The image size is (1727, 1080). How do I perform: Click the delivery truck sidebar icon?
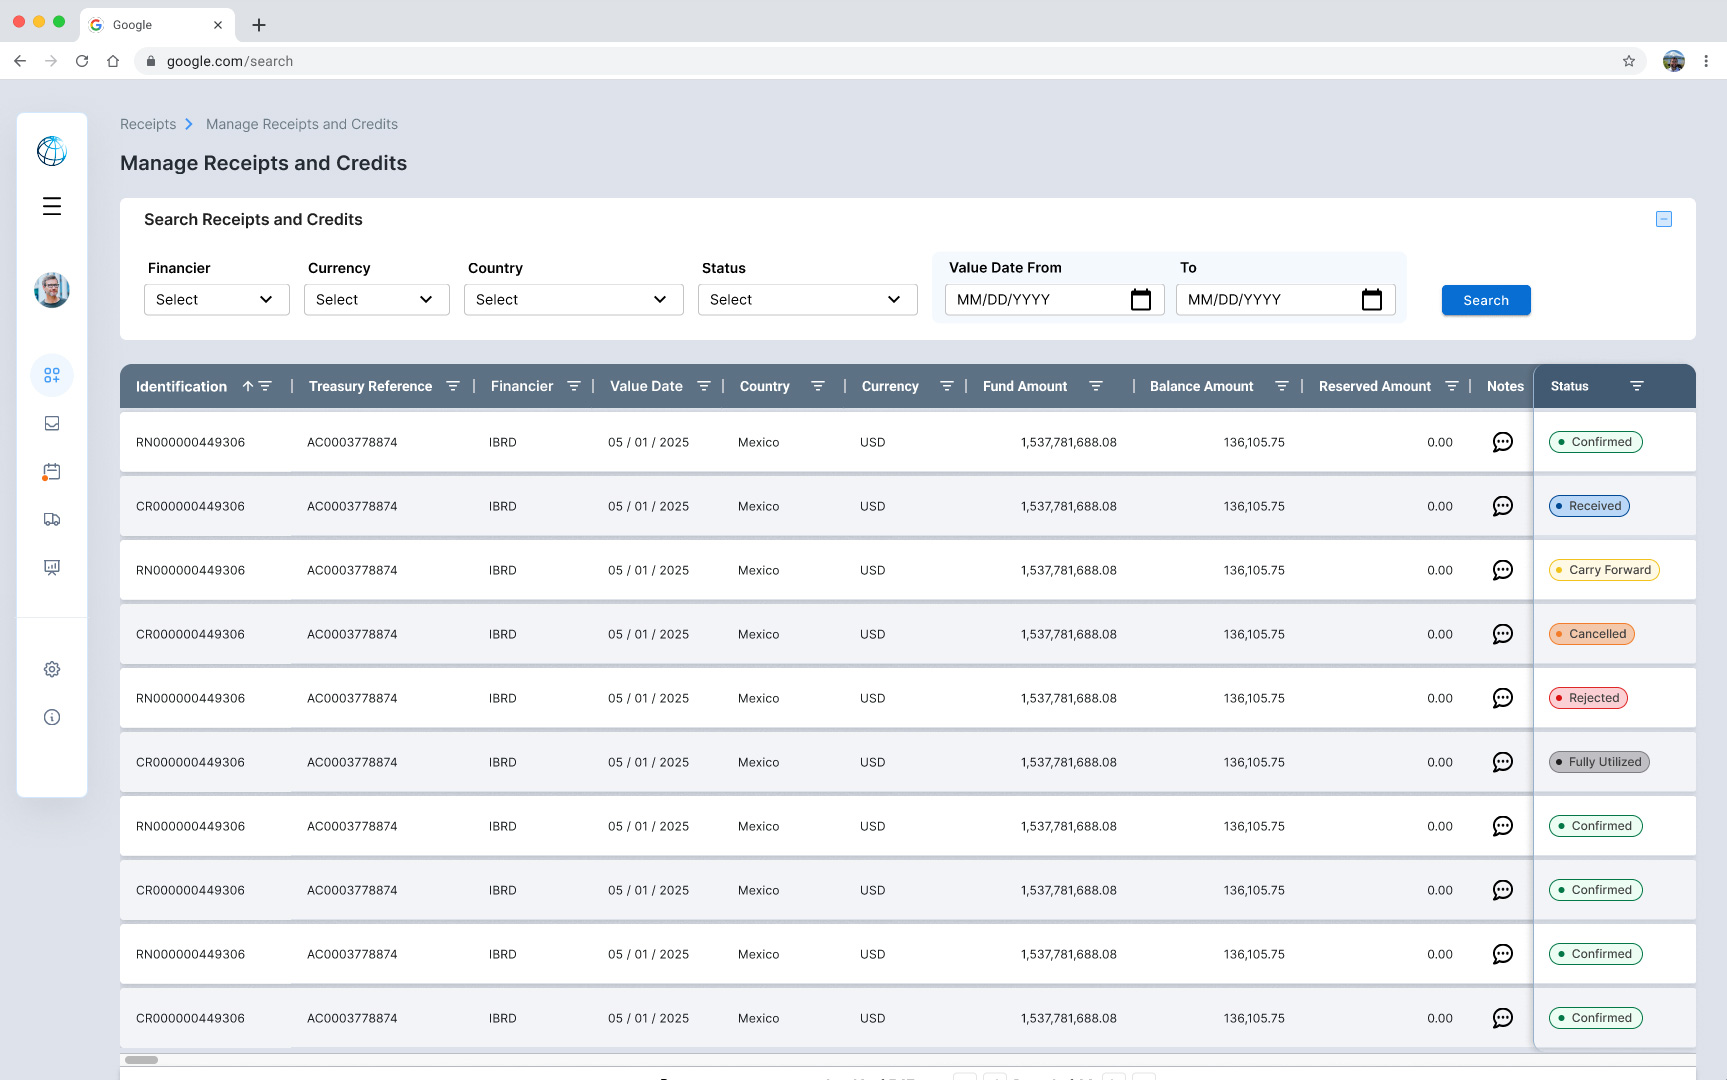coord(52,519)
